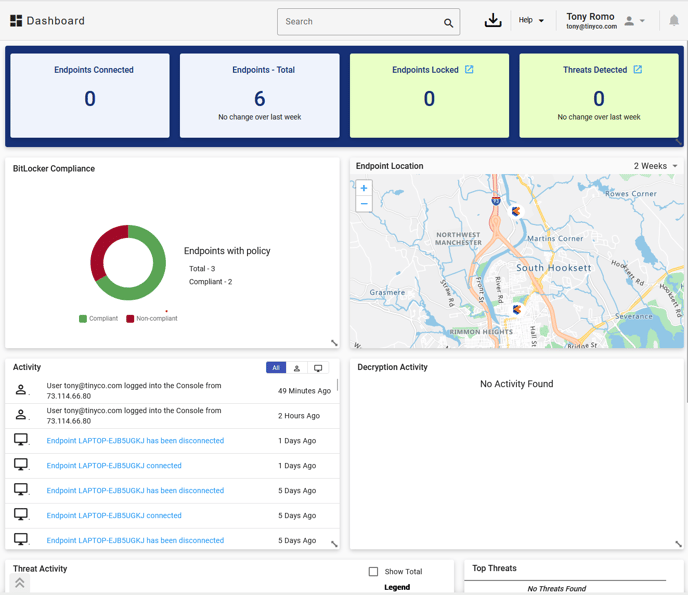Enable the Show Total checkbox

click(373, 572)
